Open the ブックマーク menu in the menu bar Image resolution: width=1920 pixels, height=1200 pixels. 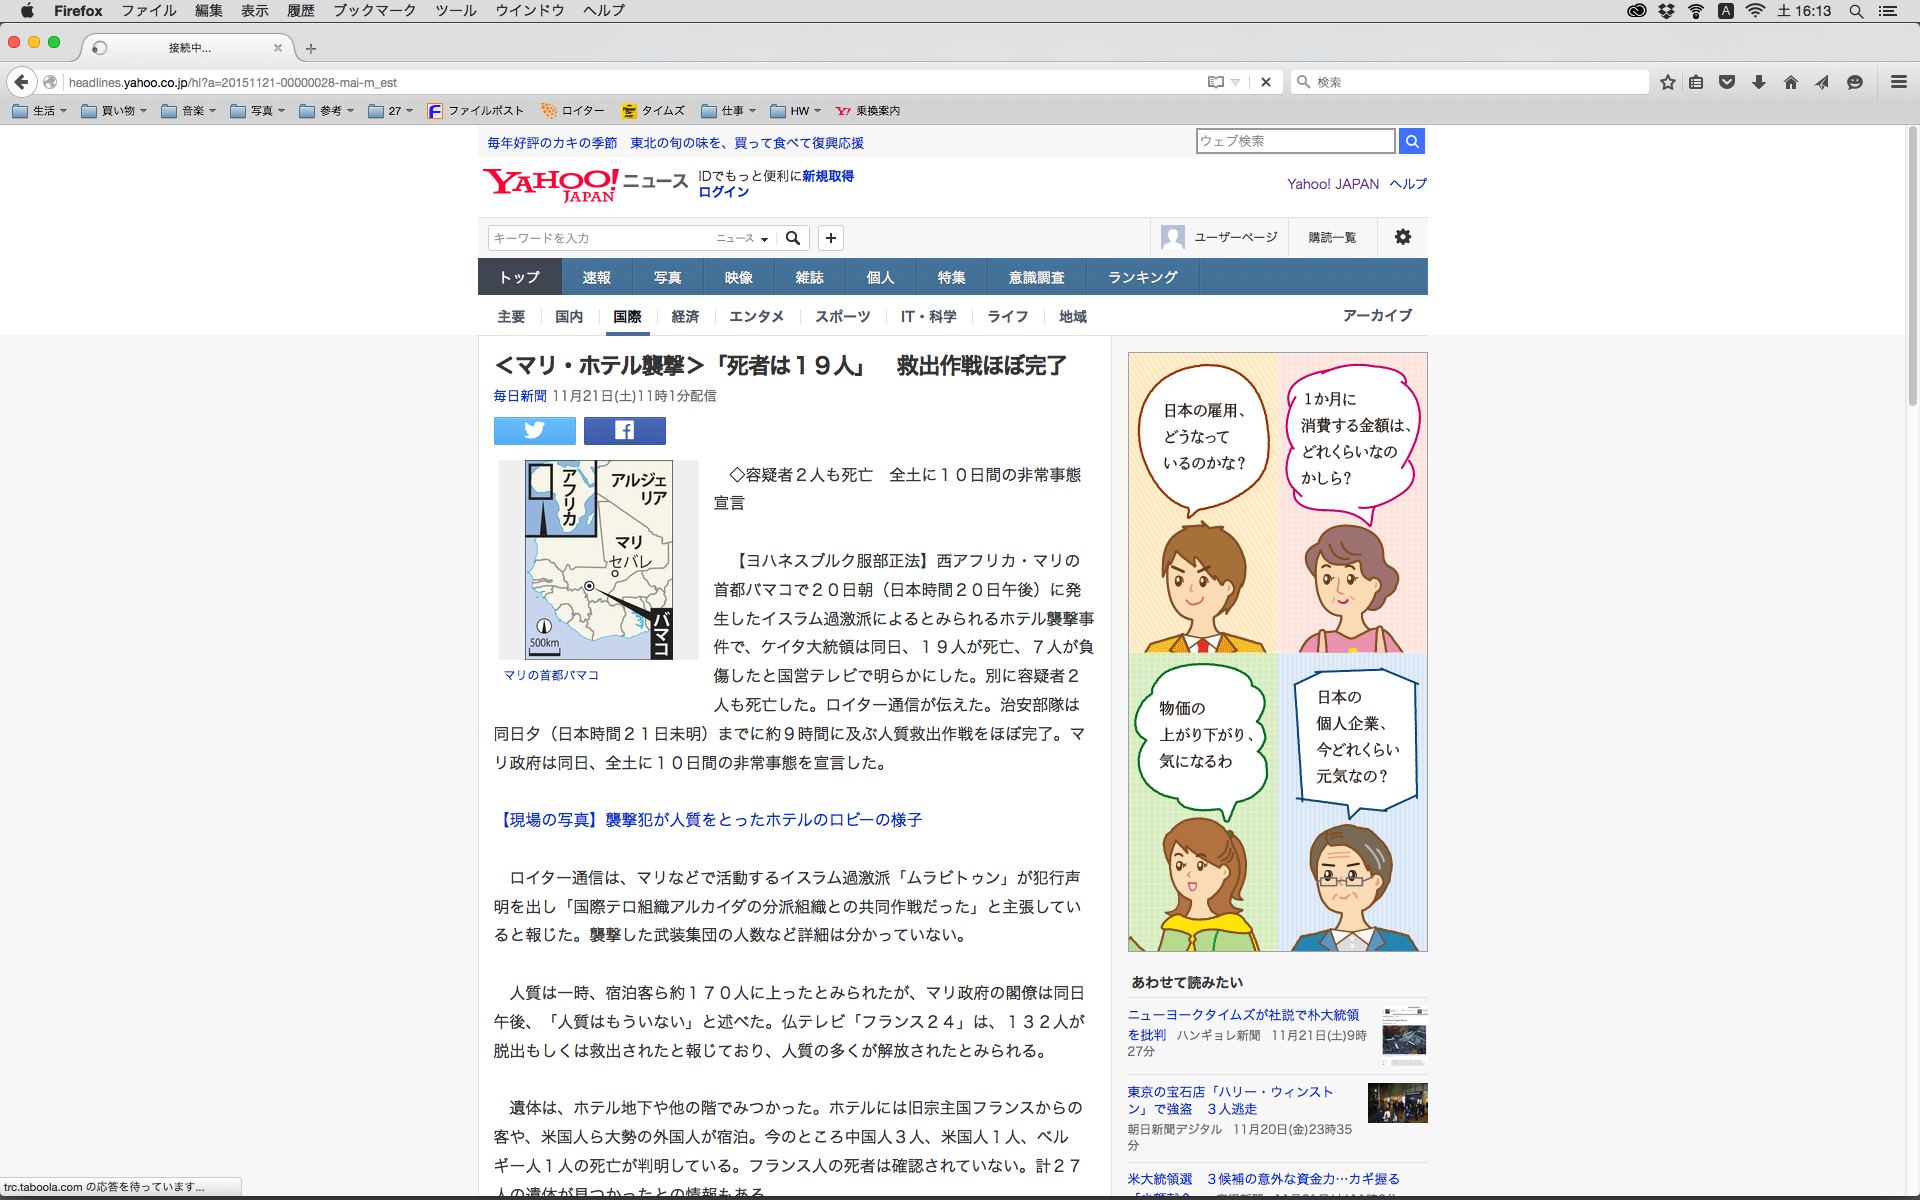[x=374, y=11]
